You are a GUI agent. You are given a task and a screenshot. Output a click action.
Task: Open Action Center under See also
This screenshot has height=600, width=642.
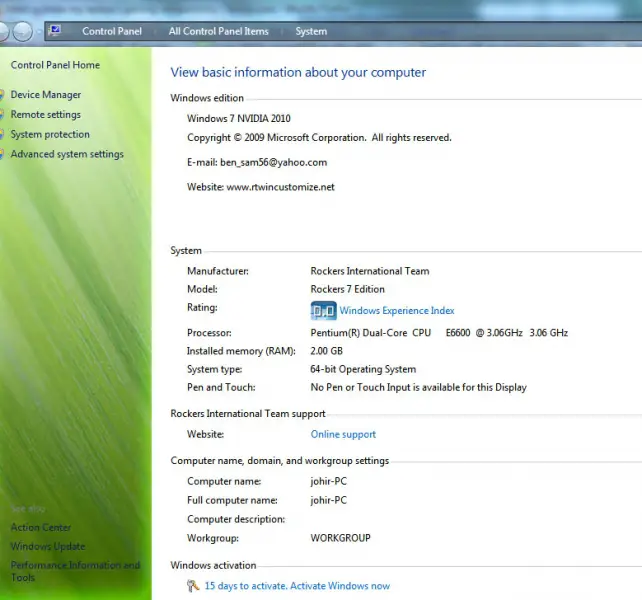coord(41,527)
